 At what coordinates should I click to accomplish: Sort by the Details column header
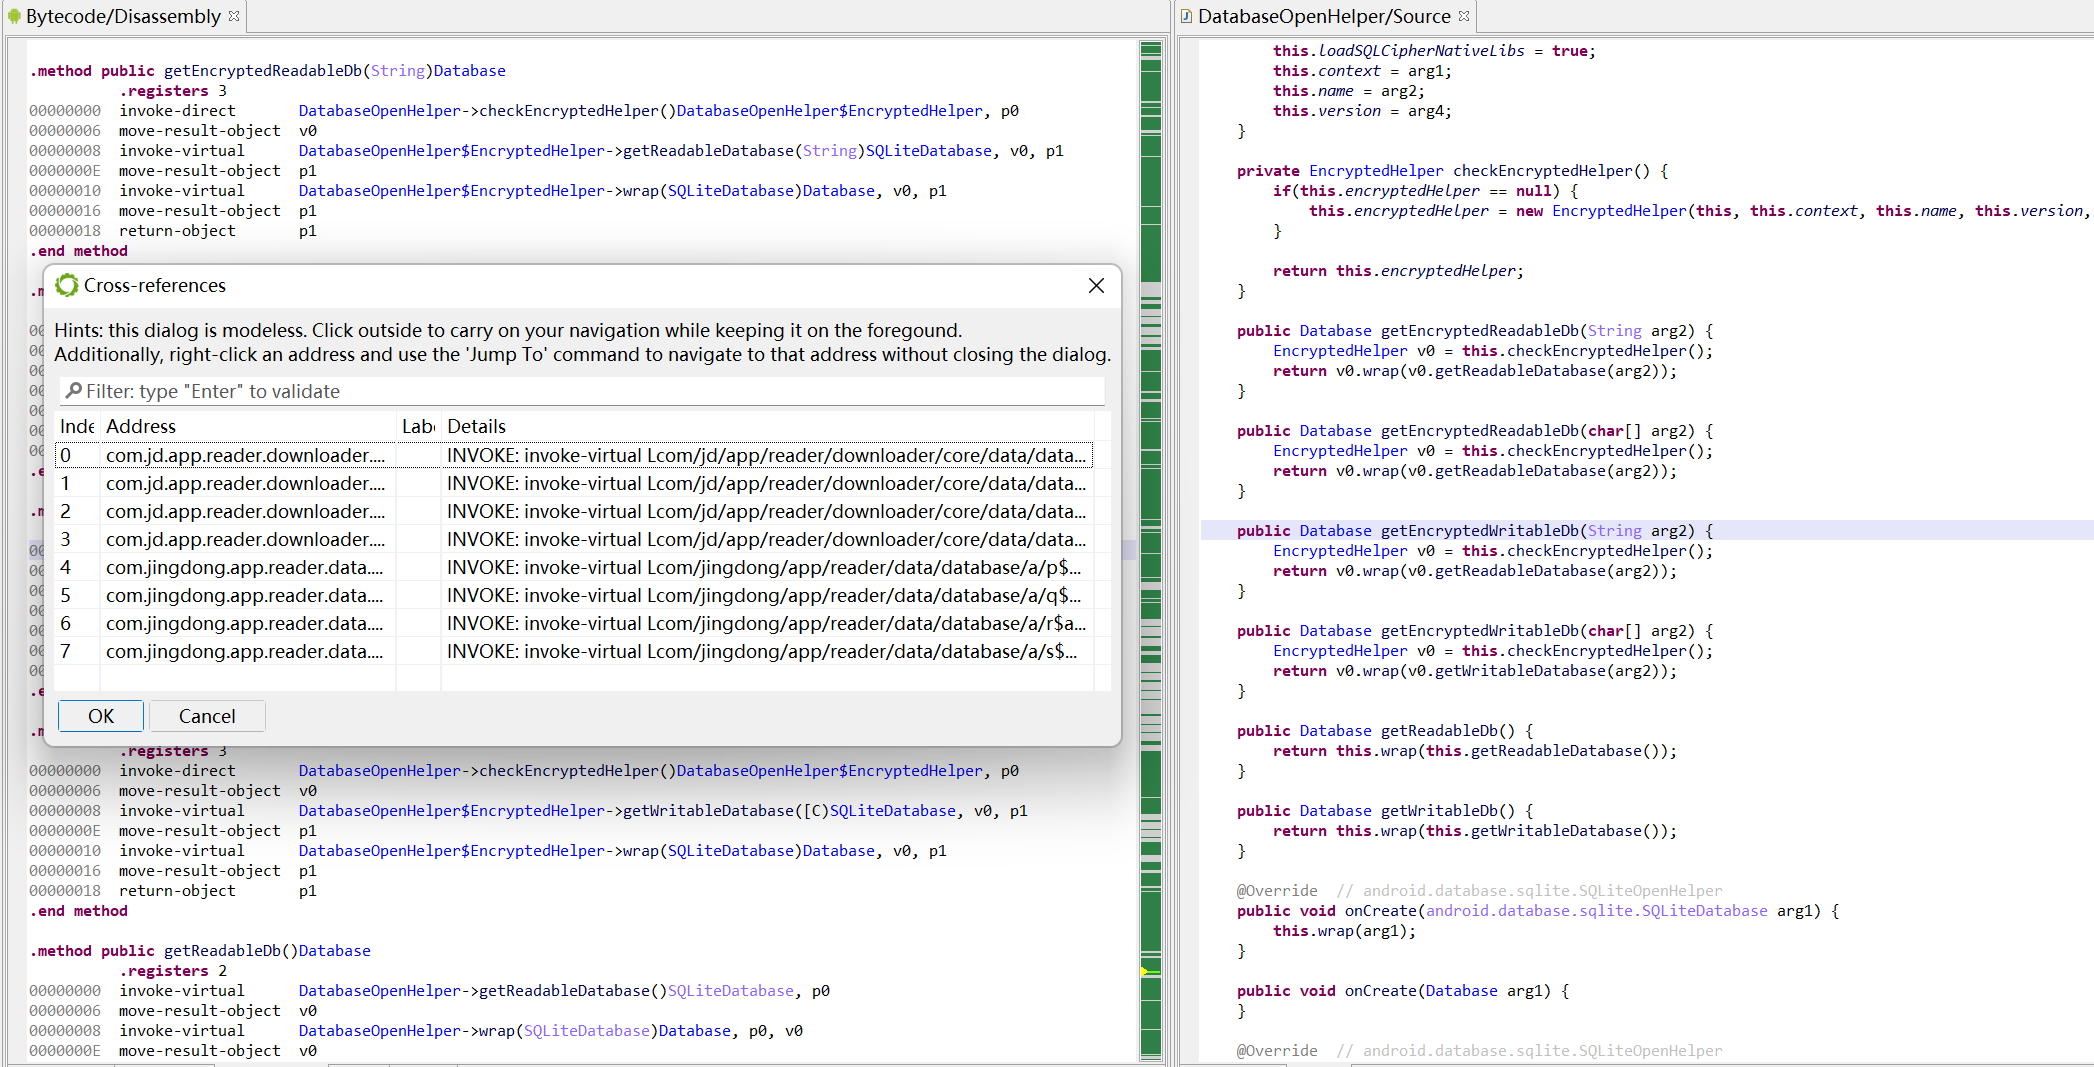click(768, 426)
